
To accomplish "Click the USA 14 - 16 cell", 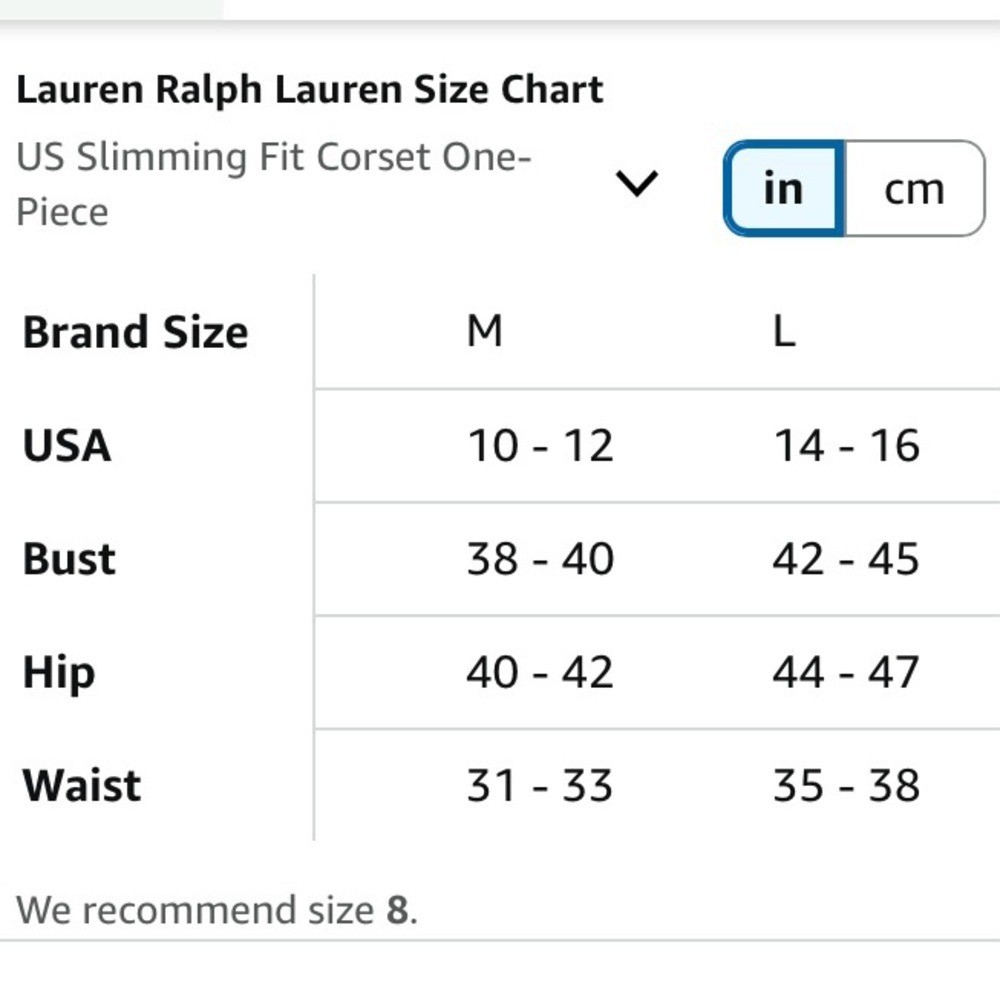I will pyautogui.click(x=846, y=445).
